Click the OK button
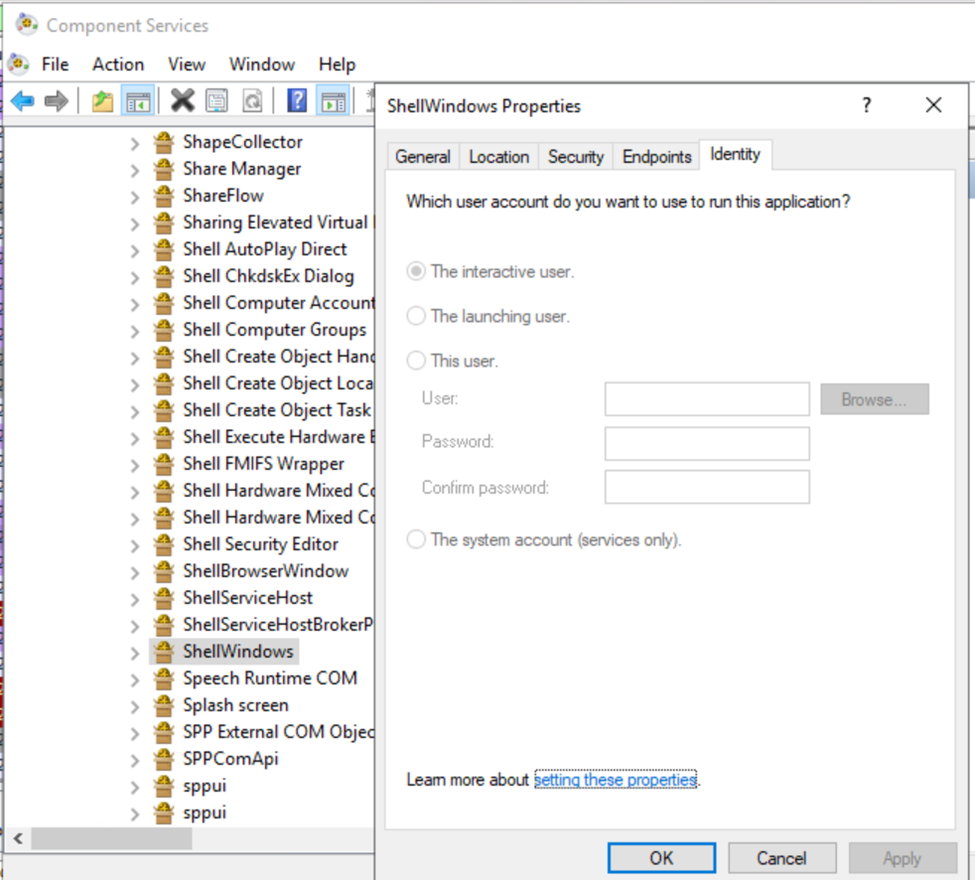 tap(662, 858)
